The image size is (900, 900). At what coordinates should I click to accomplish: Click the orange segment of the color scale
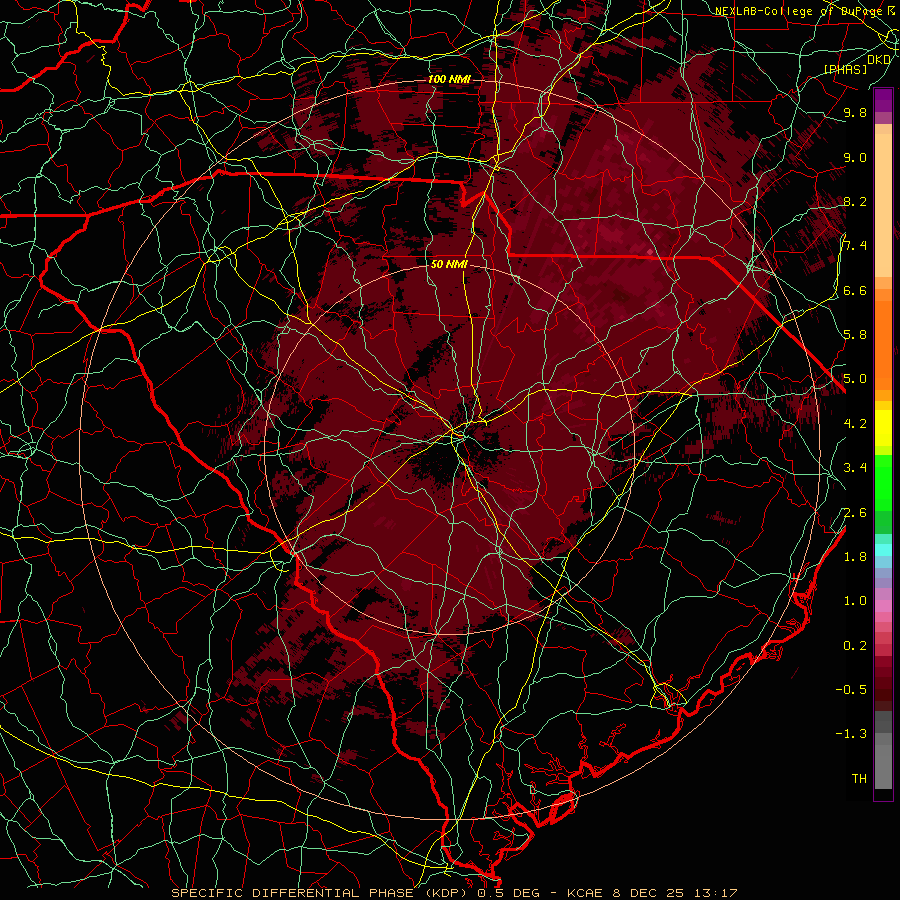883,344
